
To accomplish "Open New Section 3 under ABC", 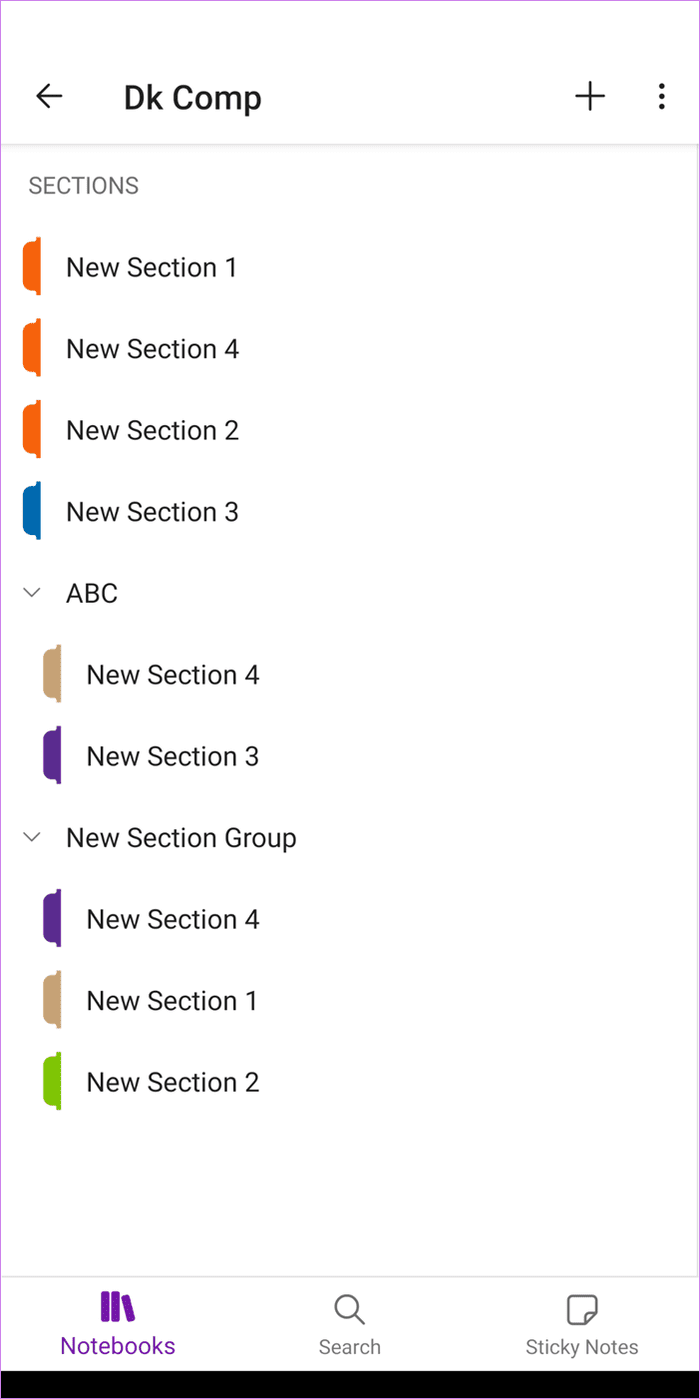I will coord(350,756).
